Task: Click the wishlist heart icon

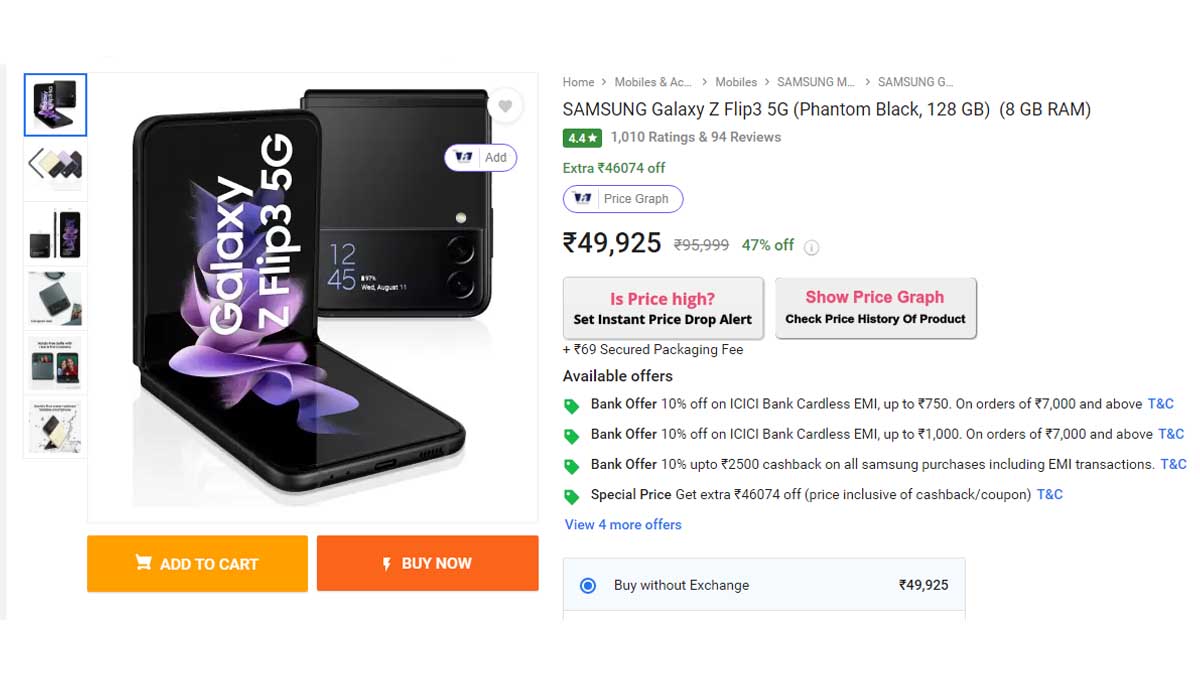Action: coord(505,105)
